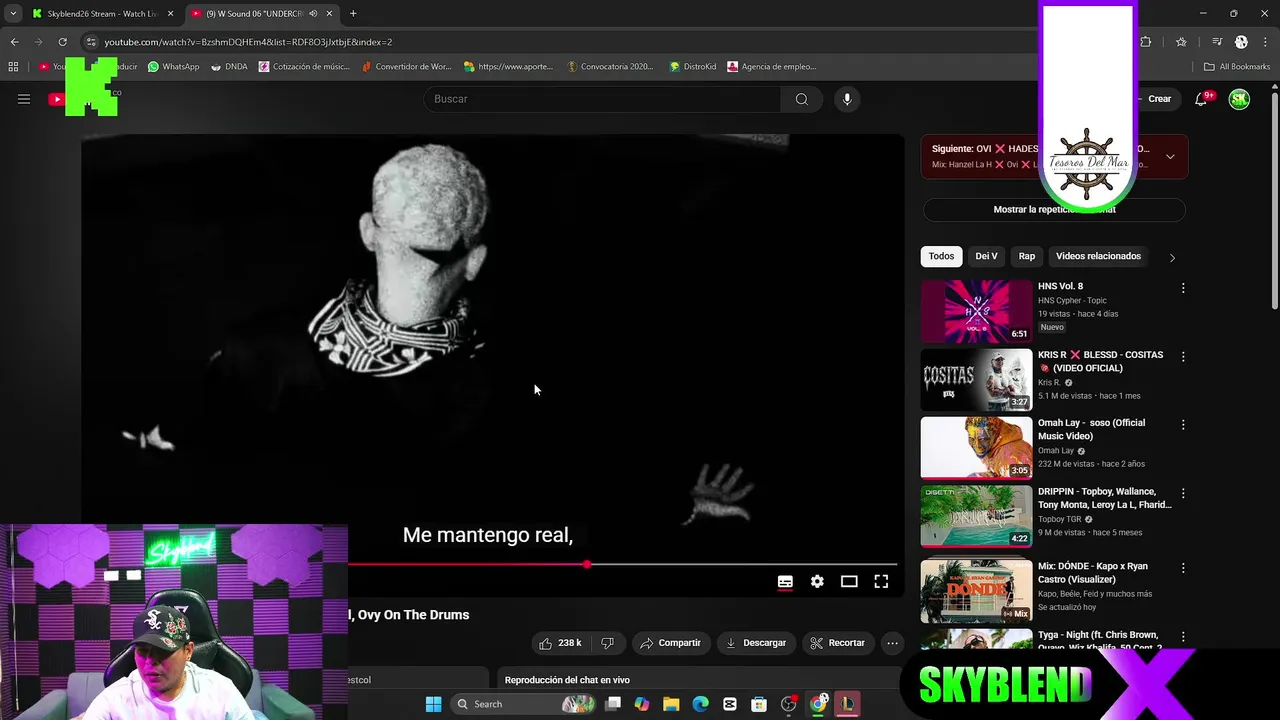The image size is (1280, 720).
Task: Open a new browser tab
Action: [353, 14]
